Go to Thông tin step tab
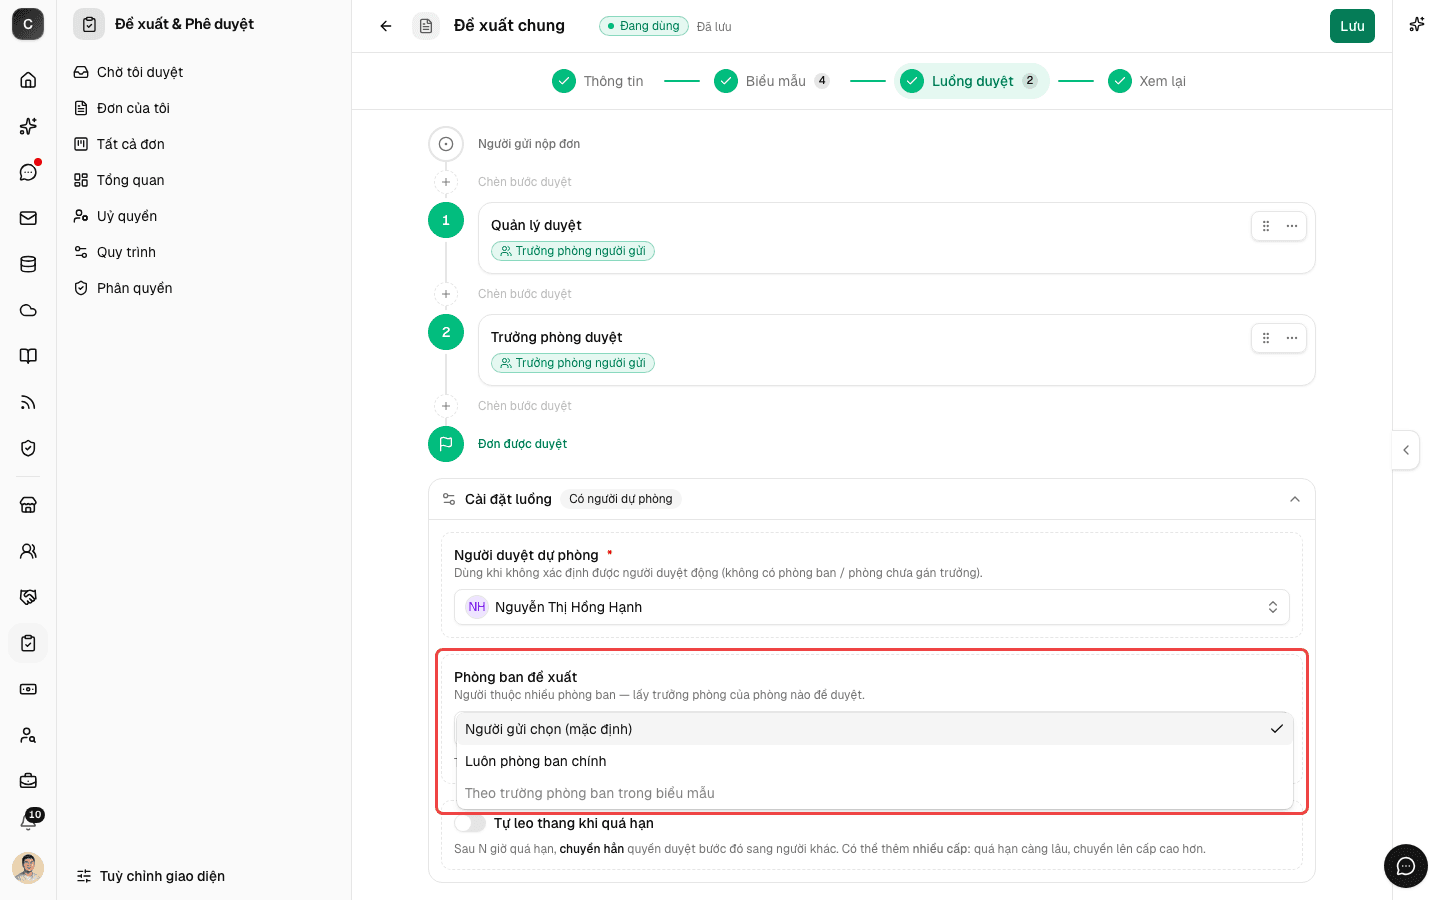The height and width of the screenshot is (900, 1440). click(x=598, y=81)
